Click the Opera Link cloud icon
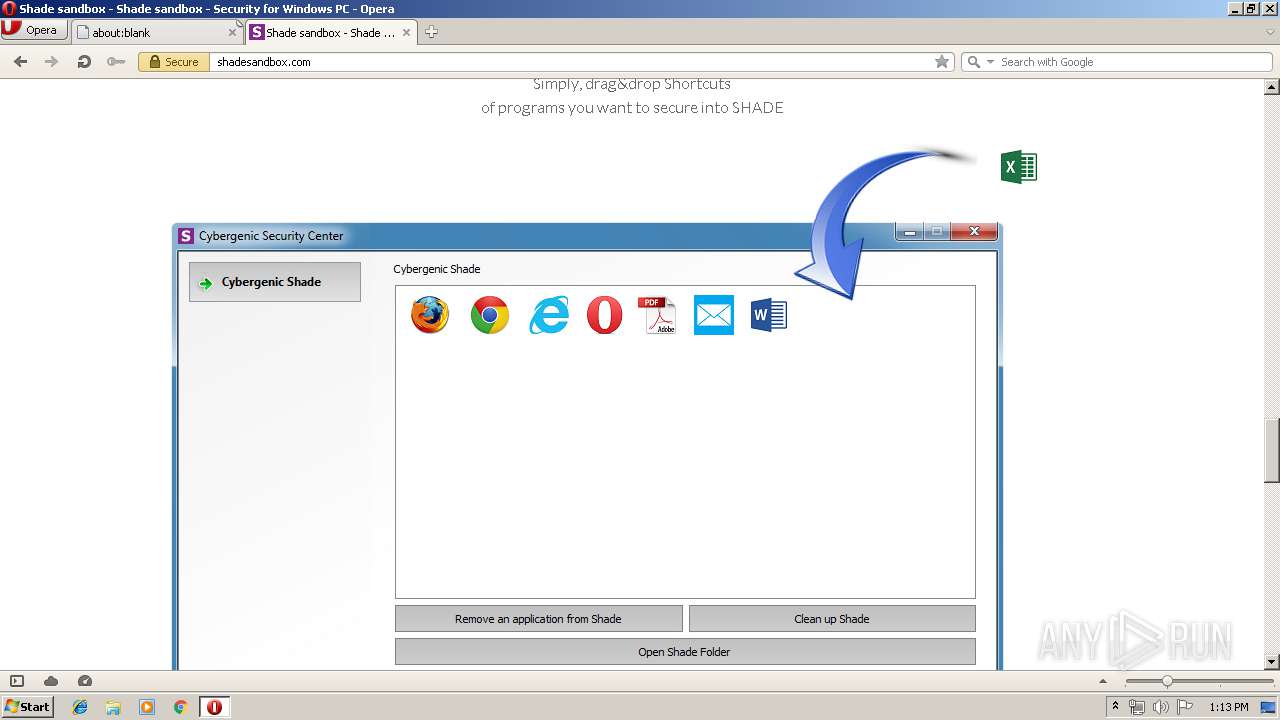This screenshot has height=720, width=1280. coord(51,681)
